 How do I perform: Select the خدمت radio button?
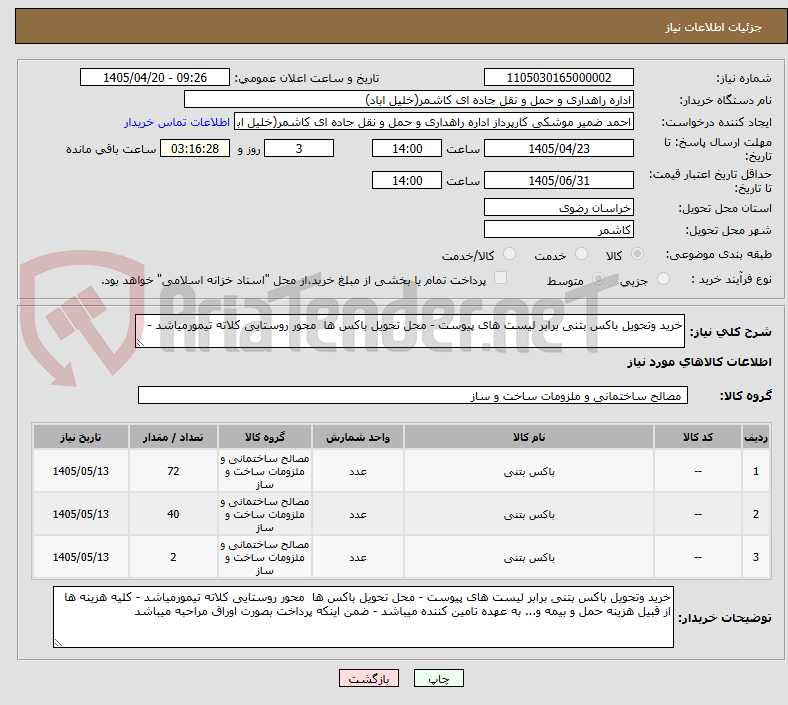tap(581, 254)
